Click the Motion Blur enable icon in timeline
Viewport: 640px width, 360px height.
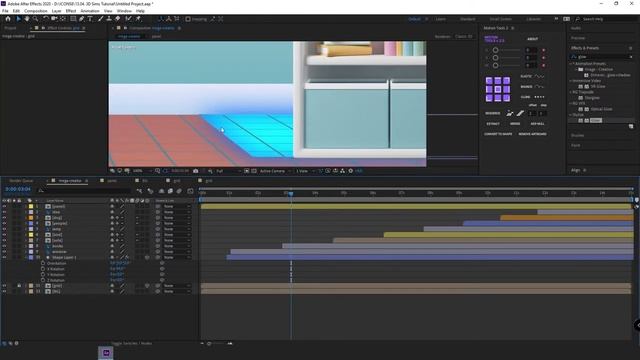[180, 191]
